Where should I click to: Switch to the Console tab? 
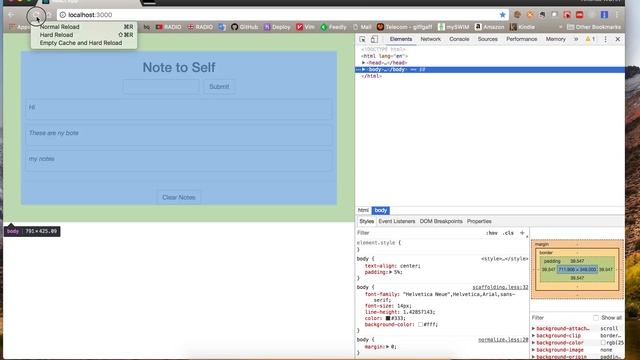459,39
